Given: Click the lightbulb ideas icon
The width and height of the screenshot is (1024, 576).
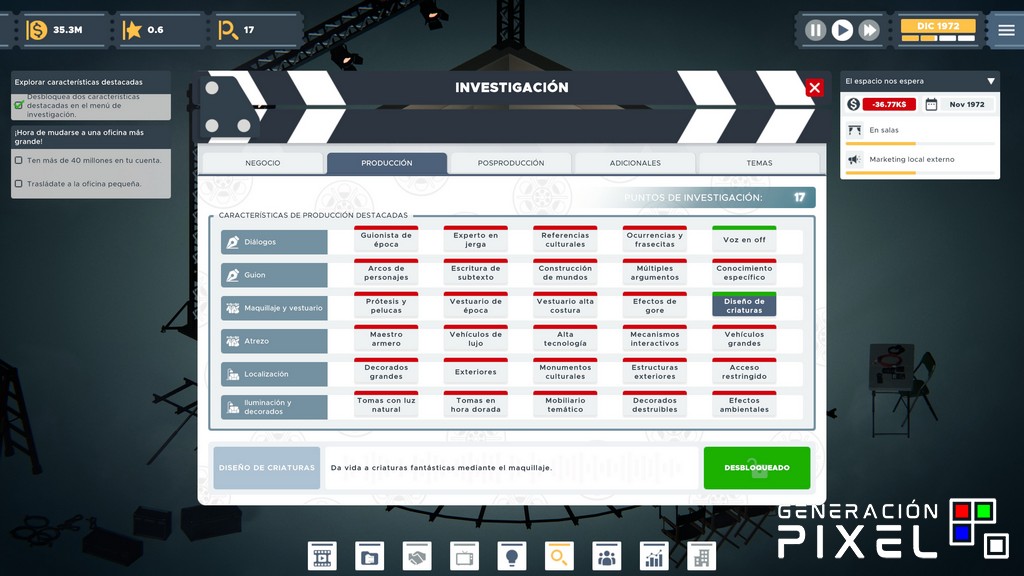Looking at the screenshot, I should pyautogui.click(x=513, y=555).
